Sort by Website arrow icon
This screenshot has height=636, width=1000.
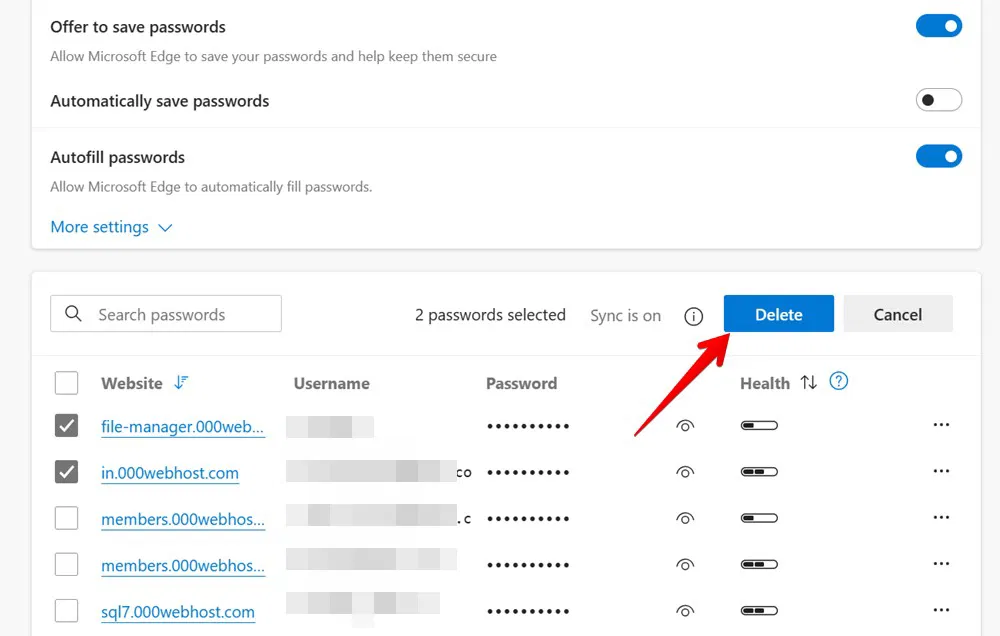coord(181,383)
